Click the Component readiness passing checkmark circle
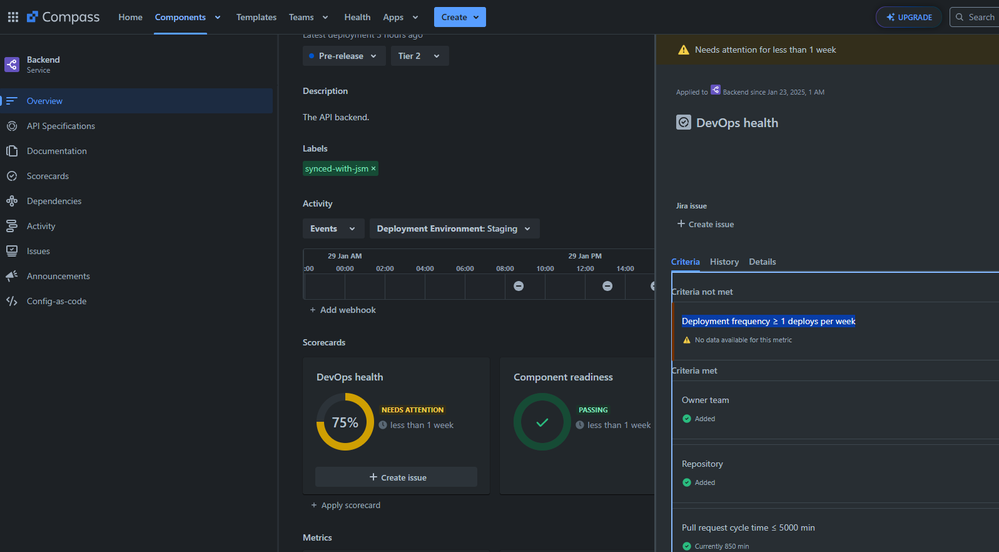Image resolution: width=999 pixels, height=552 pixels. coord(542,422)
